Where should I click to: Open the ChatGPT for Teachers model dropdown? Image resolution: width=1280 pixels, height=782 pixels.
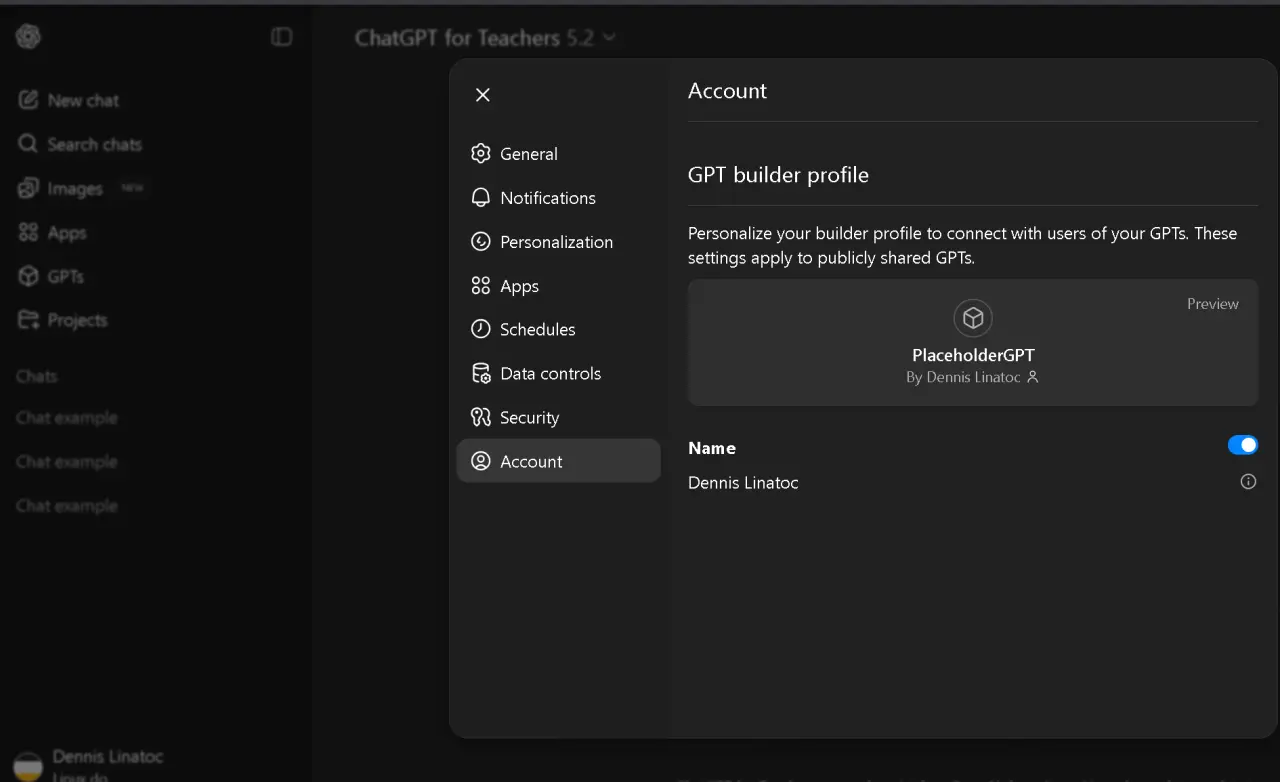[x=485, y=38]
